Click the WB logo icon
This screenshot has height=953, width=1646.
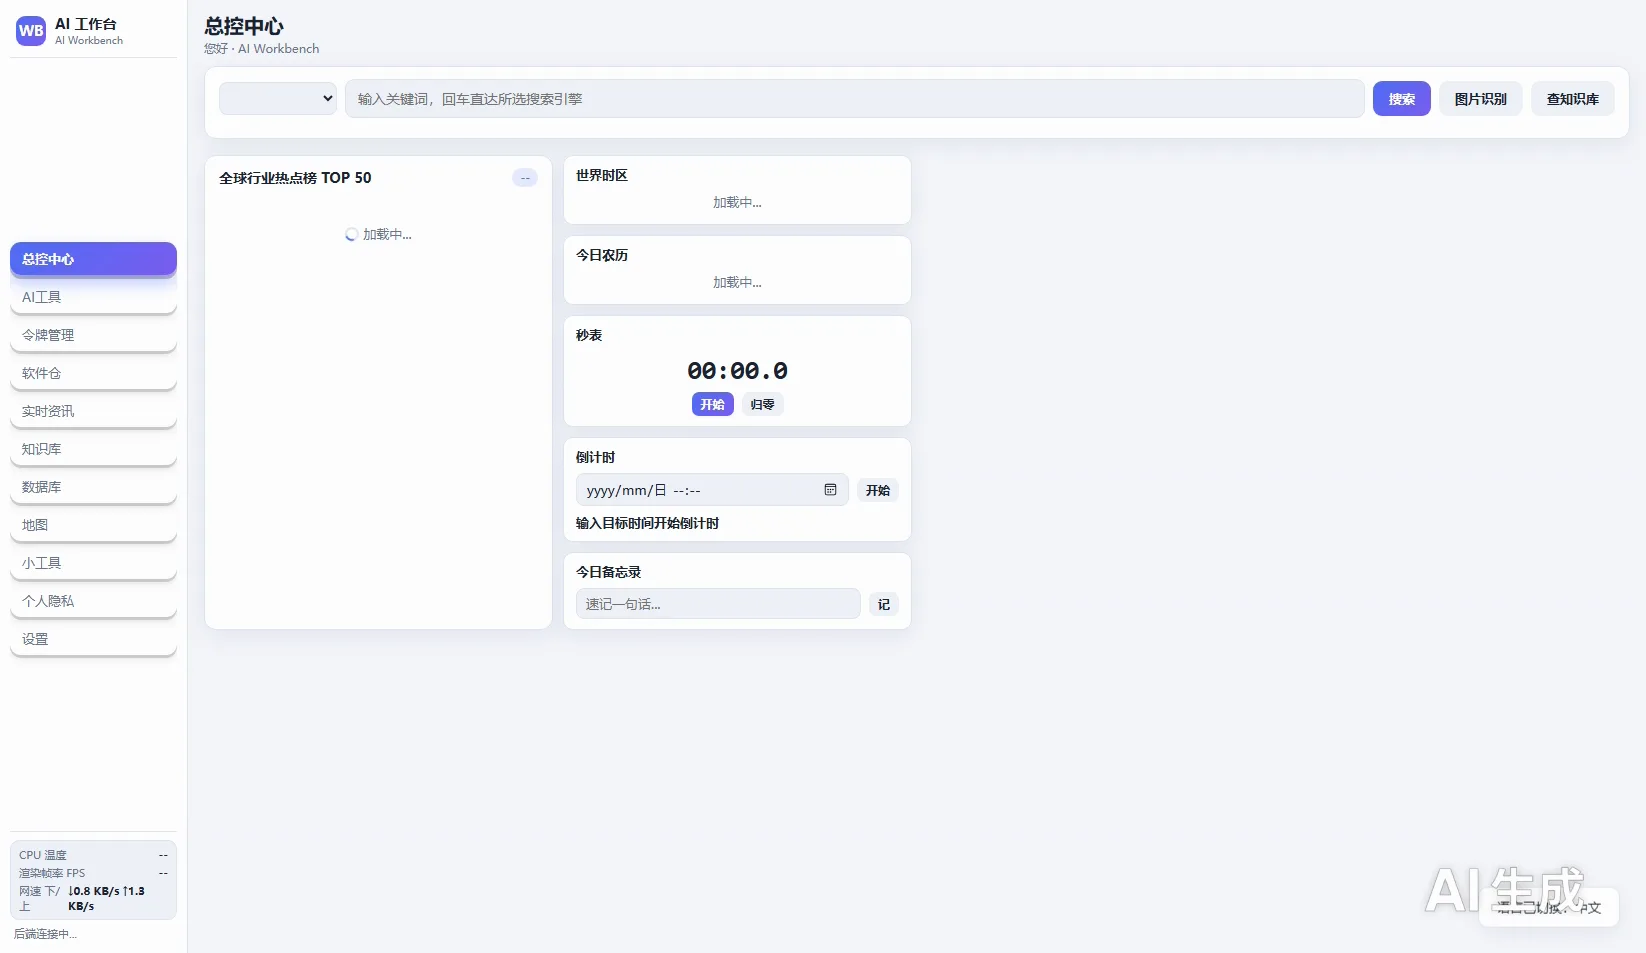click(31, 31)
